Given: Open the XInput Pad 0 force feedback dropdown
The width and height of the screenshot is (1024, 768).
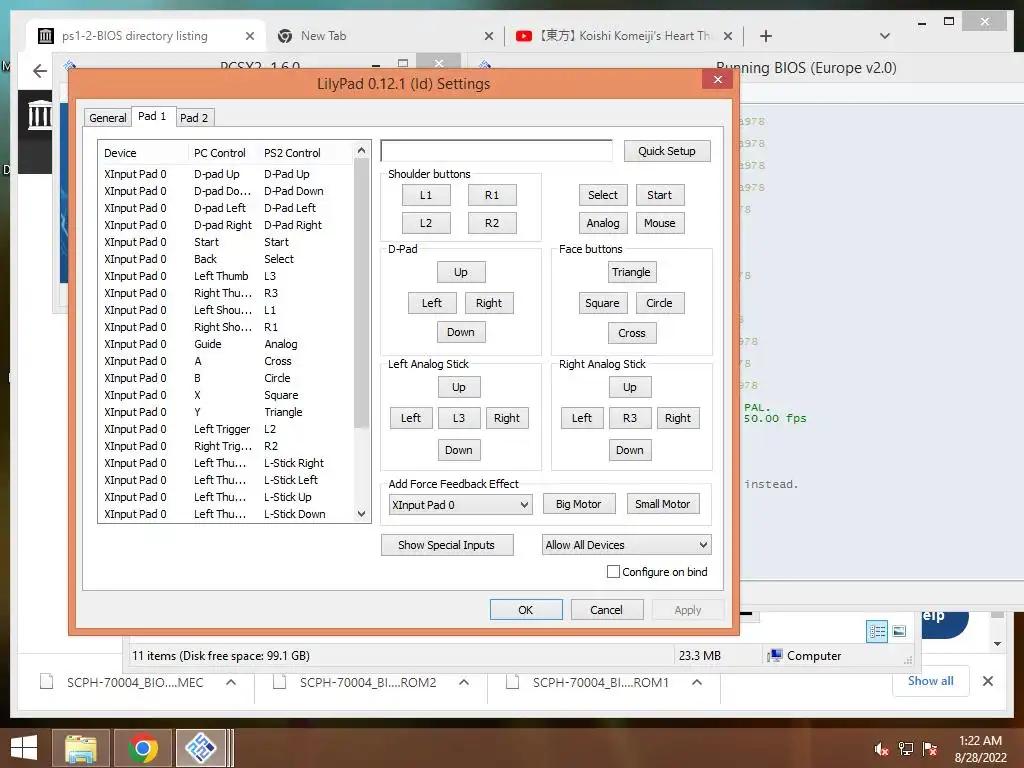Looking at the screenshot, I should point(460,505).
